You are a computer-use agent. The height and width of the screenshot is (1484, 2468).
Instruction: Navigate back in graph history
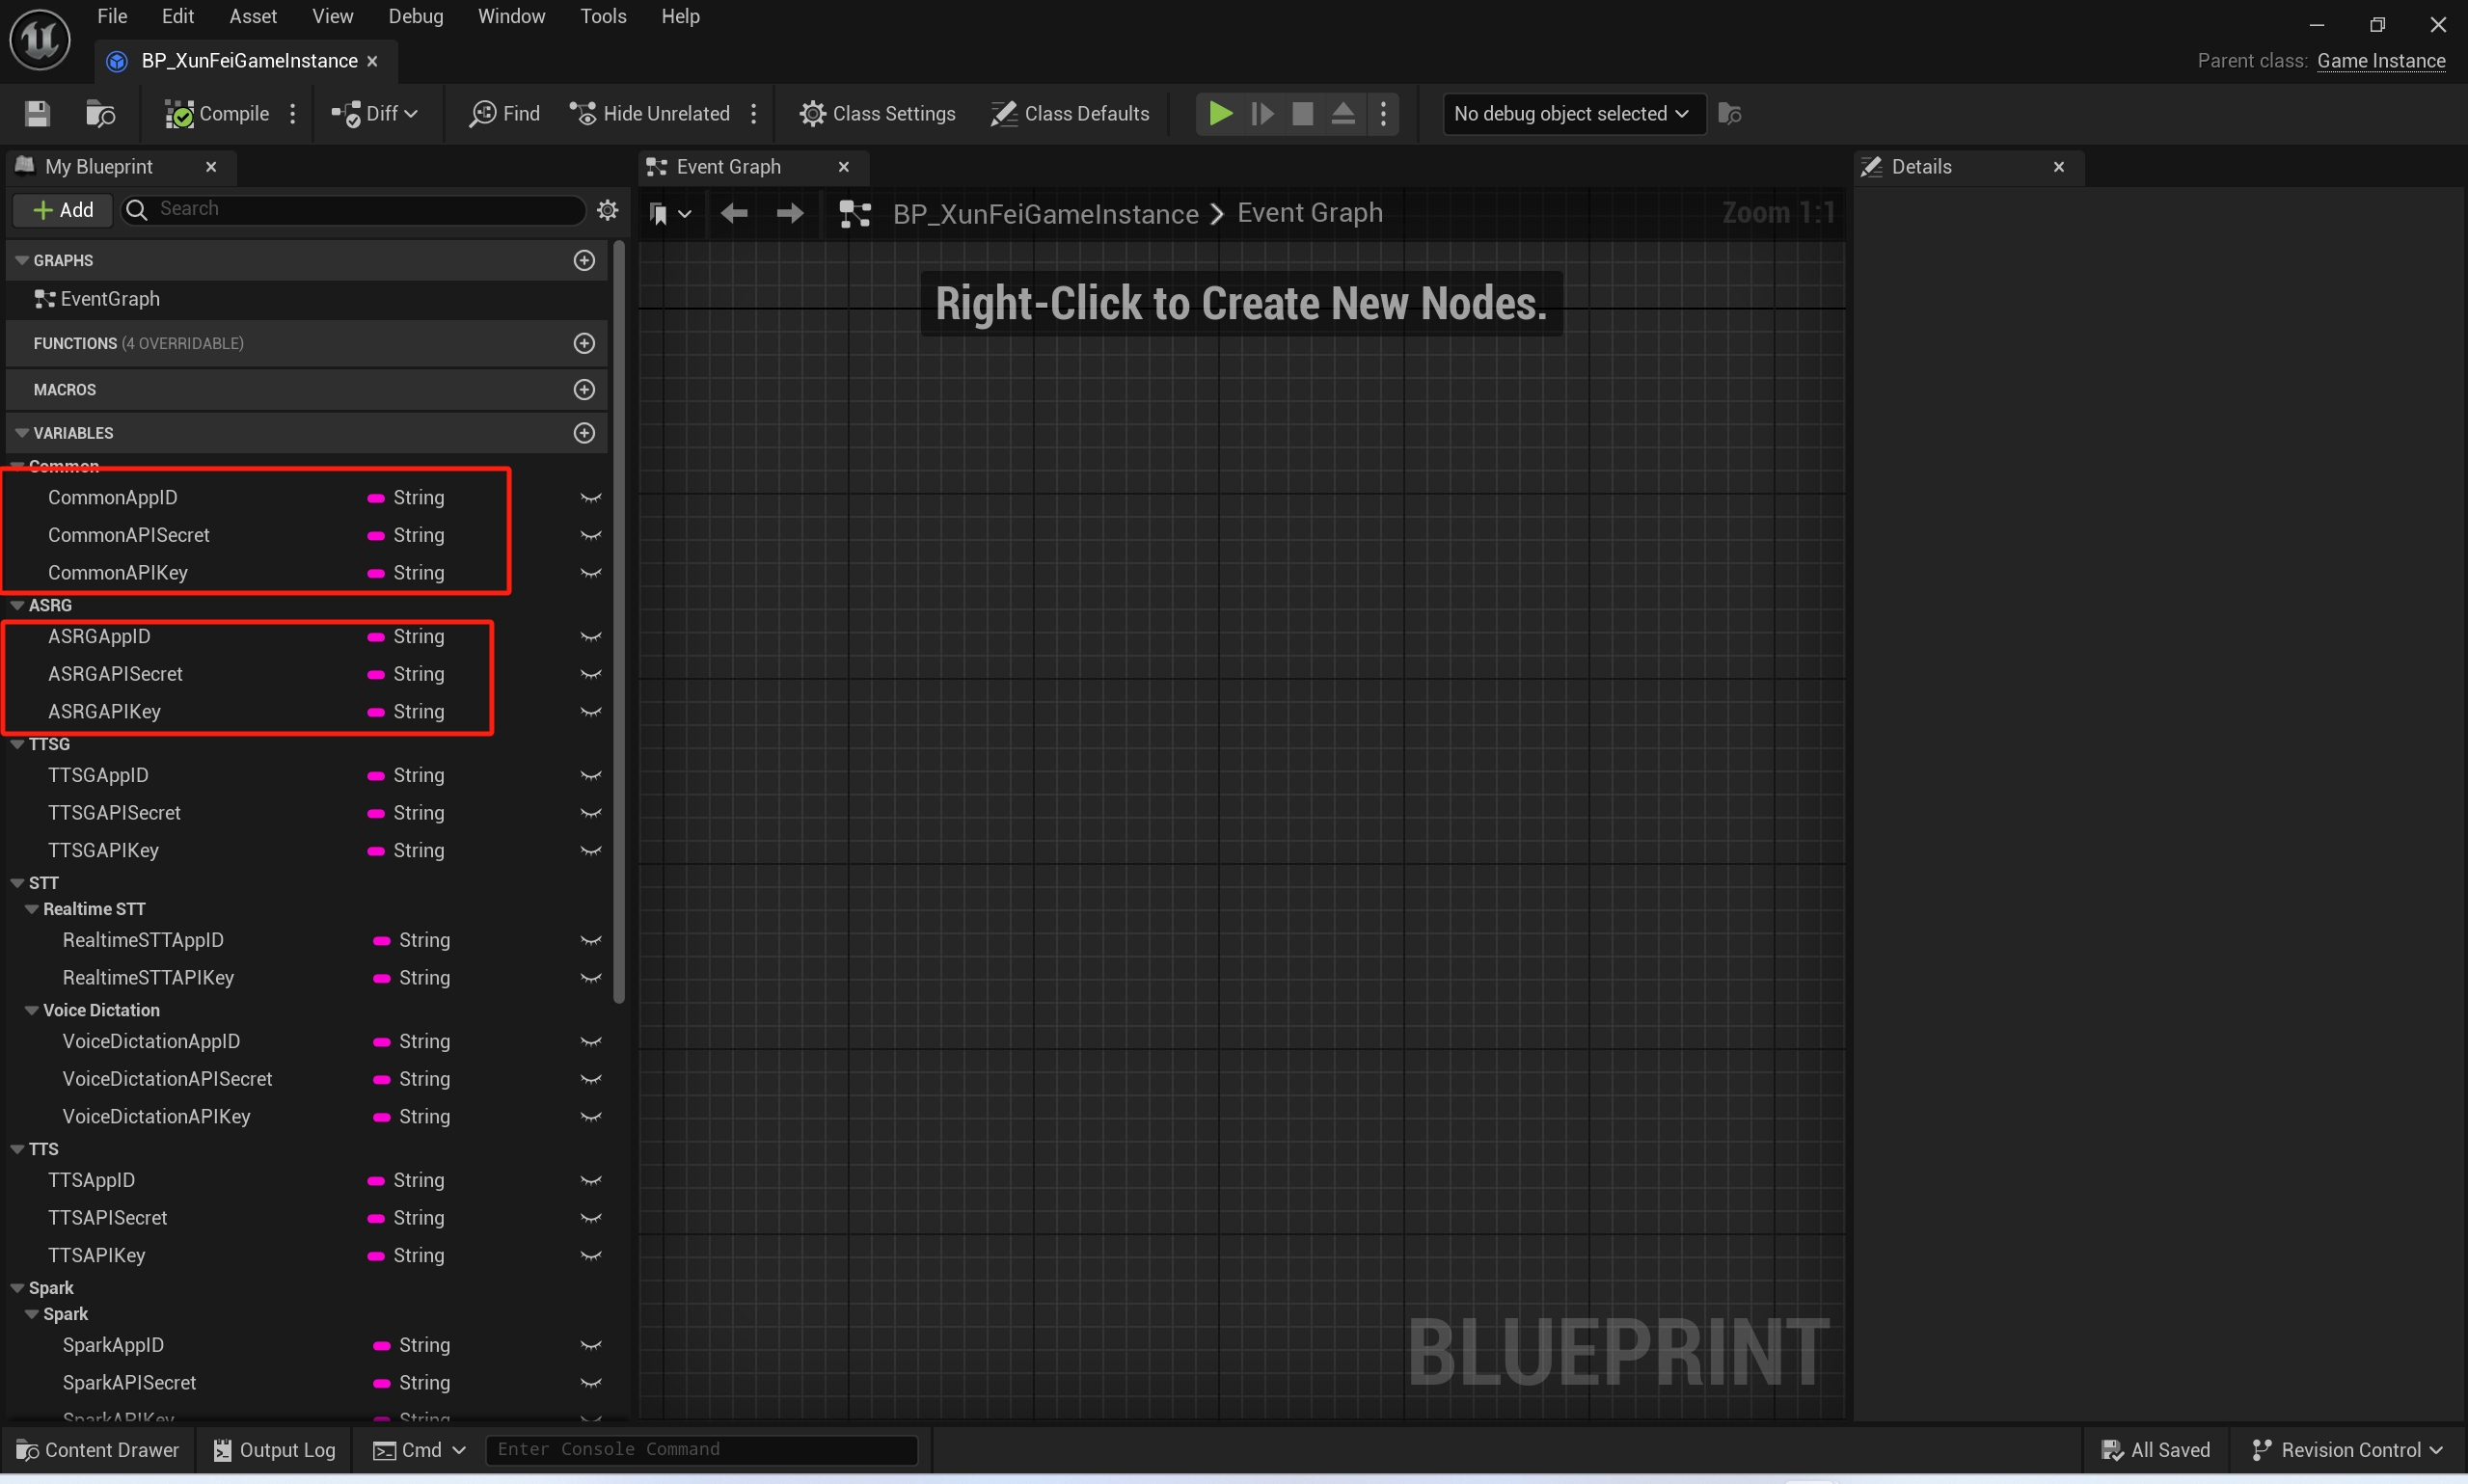tap(734, 213)
